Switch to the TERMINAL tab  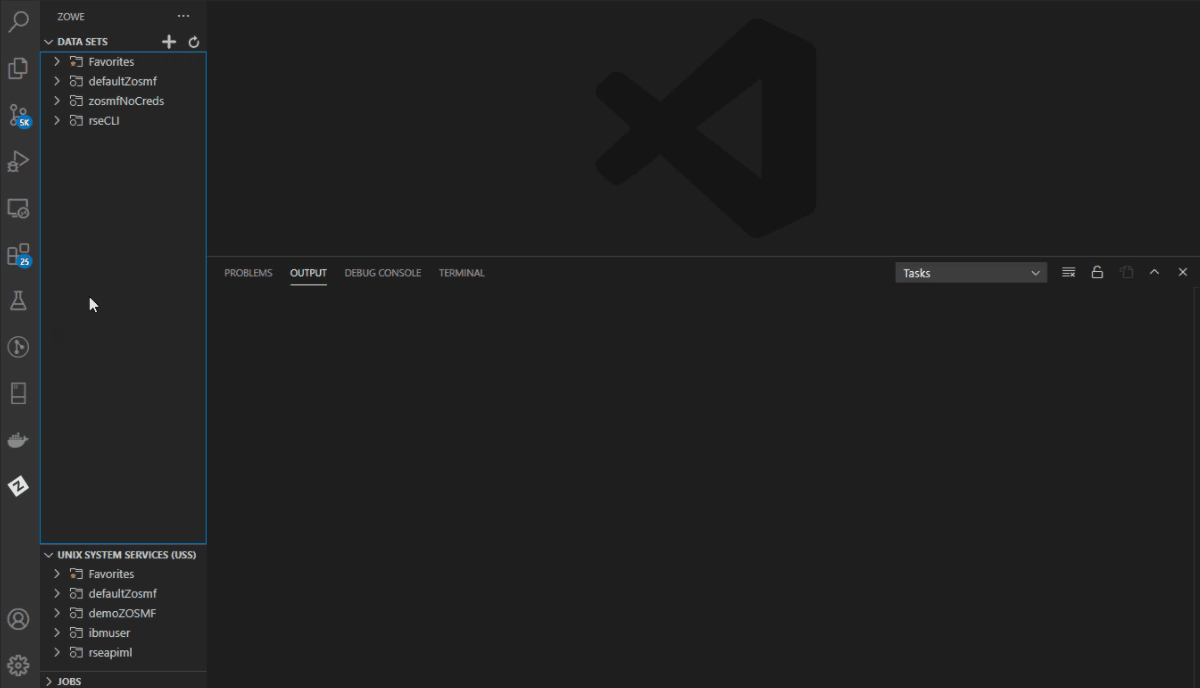[461, 272]
